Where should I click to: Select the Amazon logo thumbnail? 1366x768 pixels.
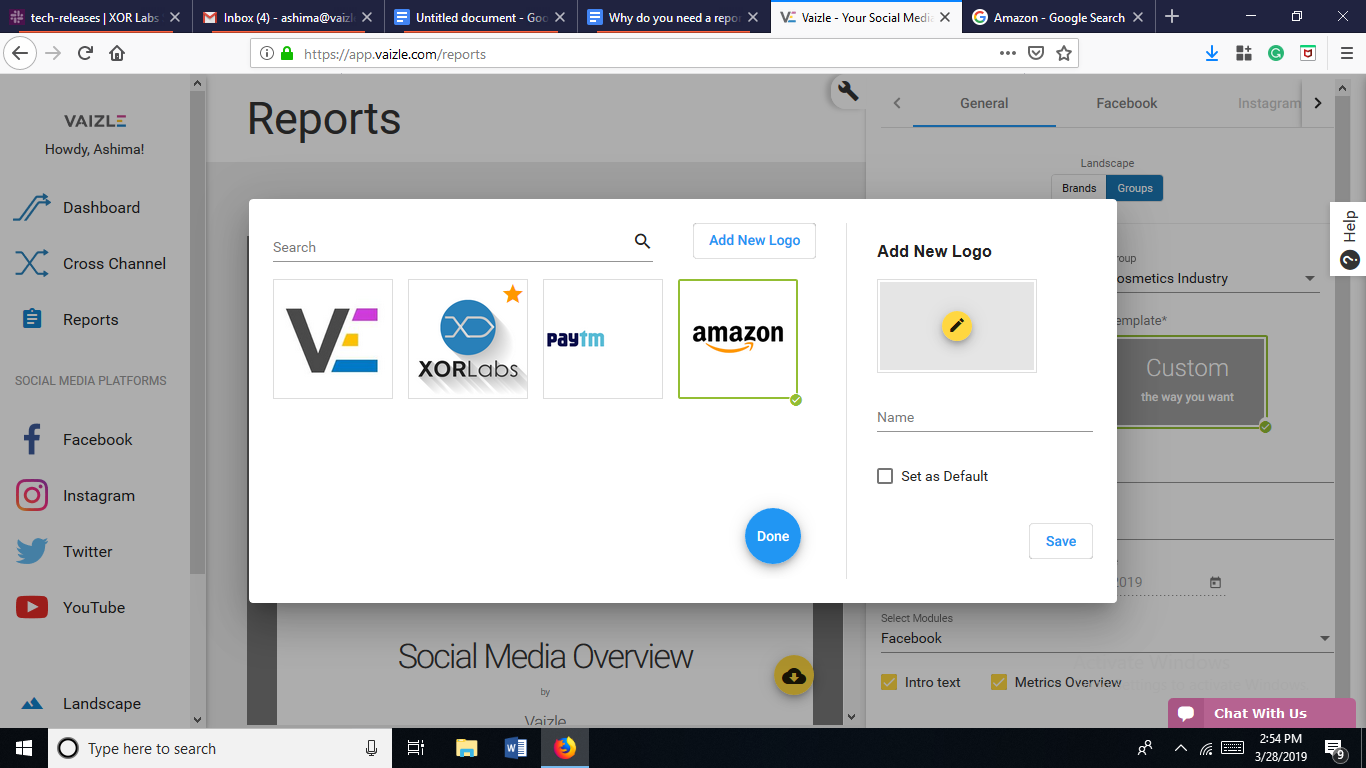point(738,339)
